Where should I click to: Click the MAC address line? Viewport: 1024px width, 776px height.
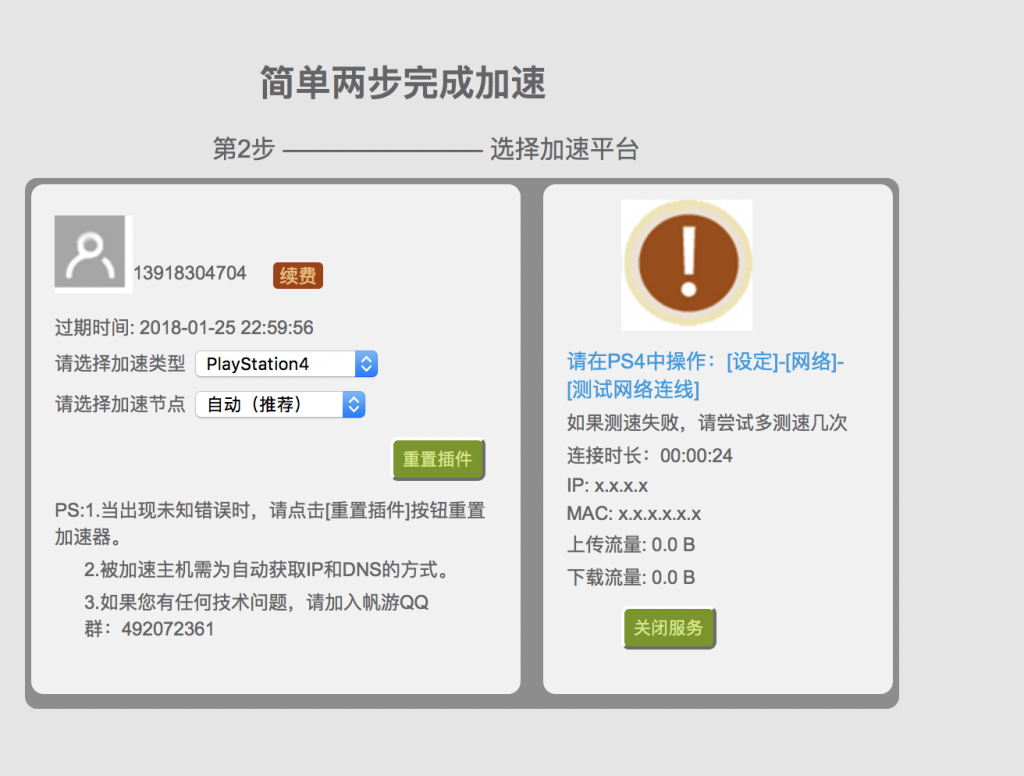pyautogui.click(x=633, y=514)
